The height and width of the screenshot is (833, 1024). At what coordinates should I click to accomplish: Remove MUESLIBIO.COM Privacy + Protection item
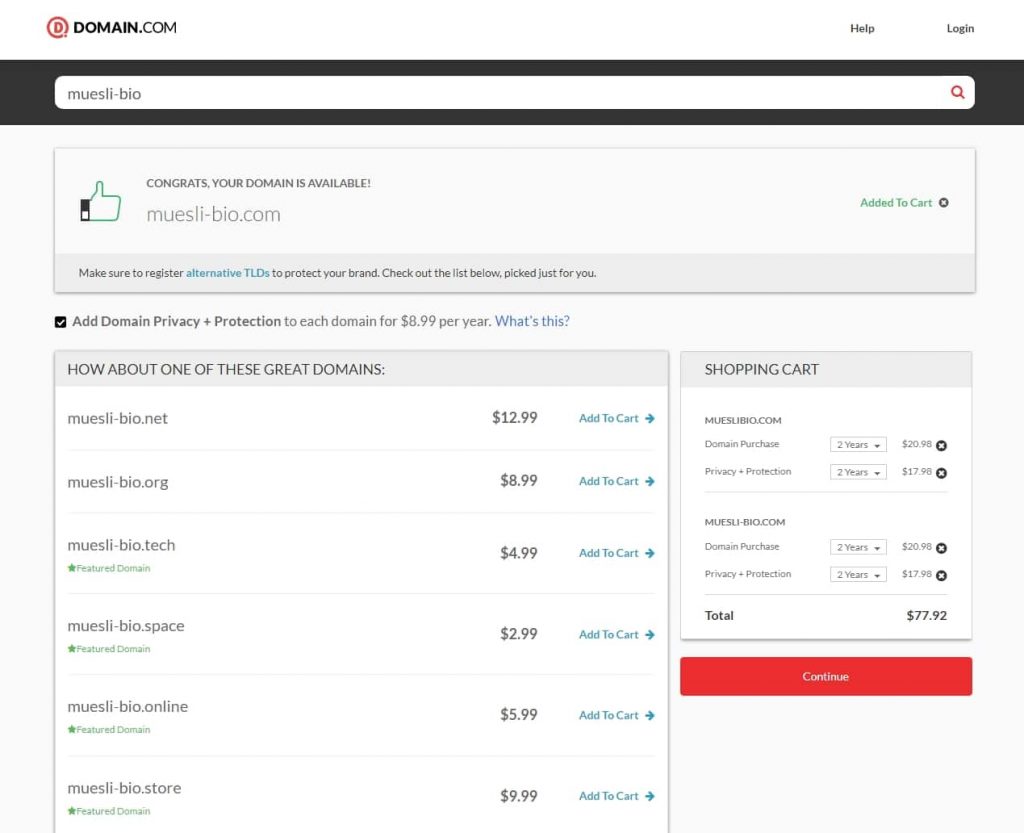point(941,473)
